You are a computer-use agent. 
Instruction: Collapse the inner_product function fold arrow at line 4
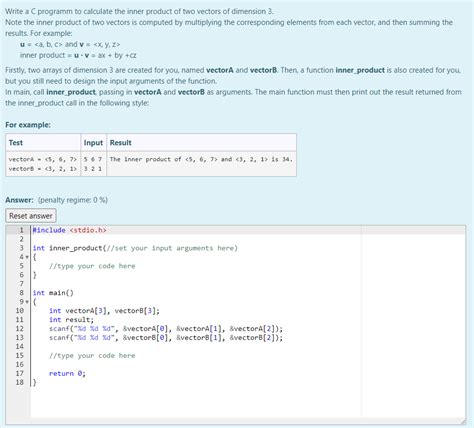pyautogui.click(x=27, y=257)
